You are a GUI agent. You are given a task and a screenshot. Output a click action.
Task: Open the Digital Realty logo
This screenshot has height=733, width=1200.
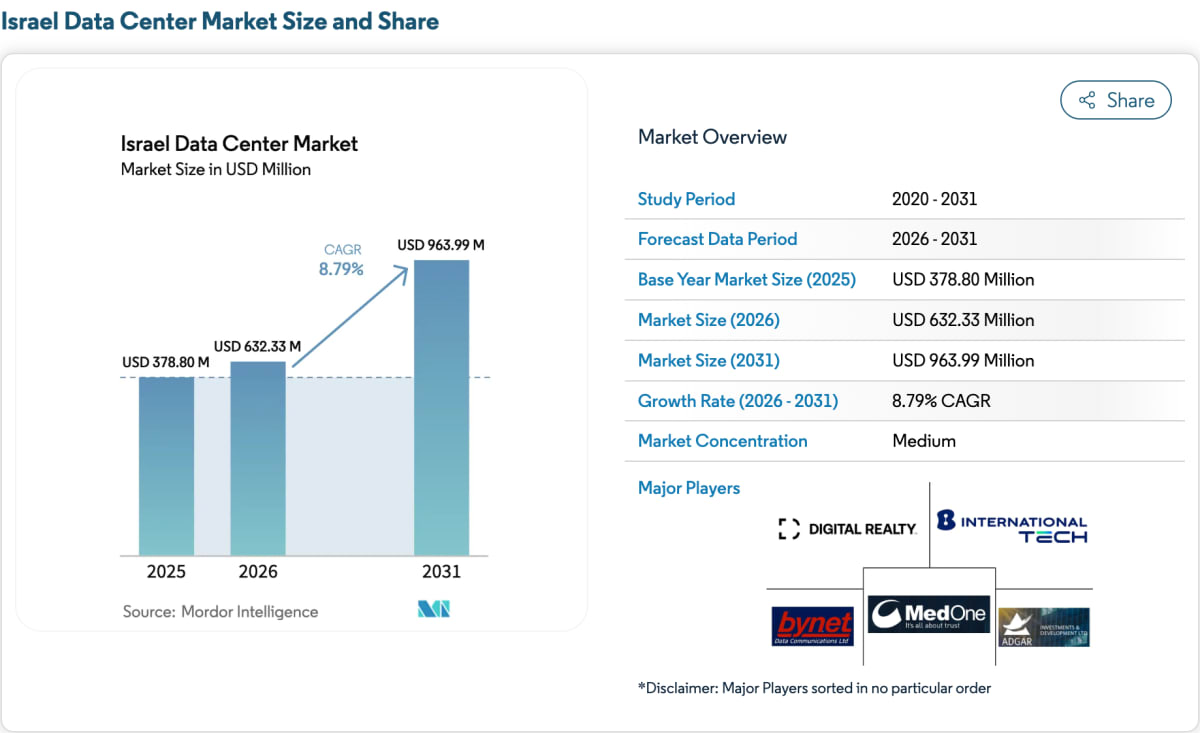point(847,529)
